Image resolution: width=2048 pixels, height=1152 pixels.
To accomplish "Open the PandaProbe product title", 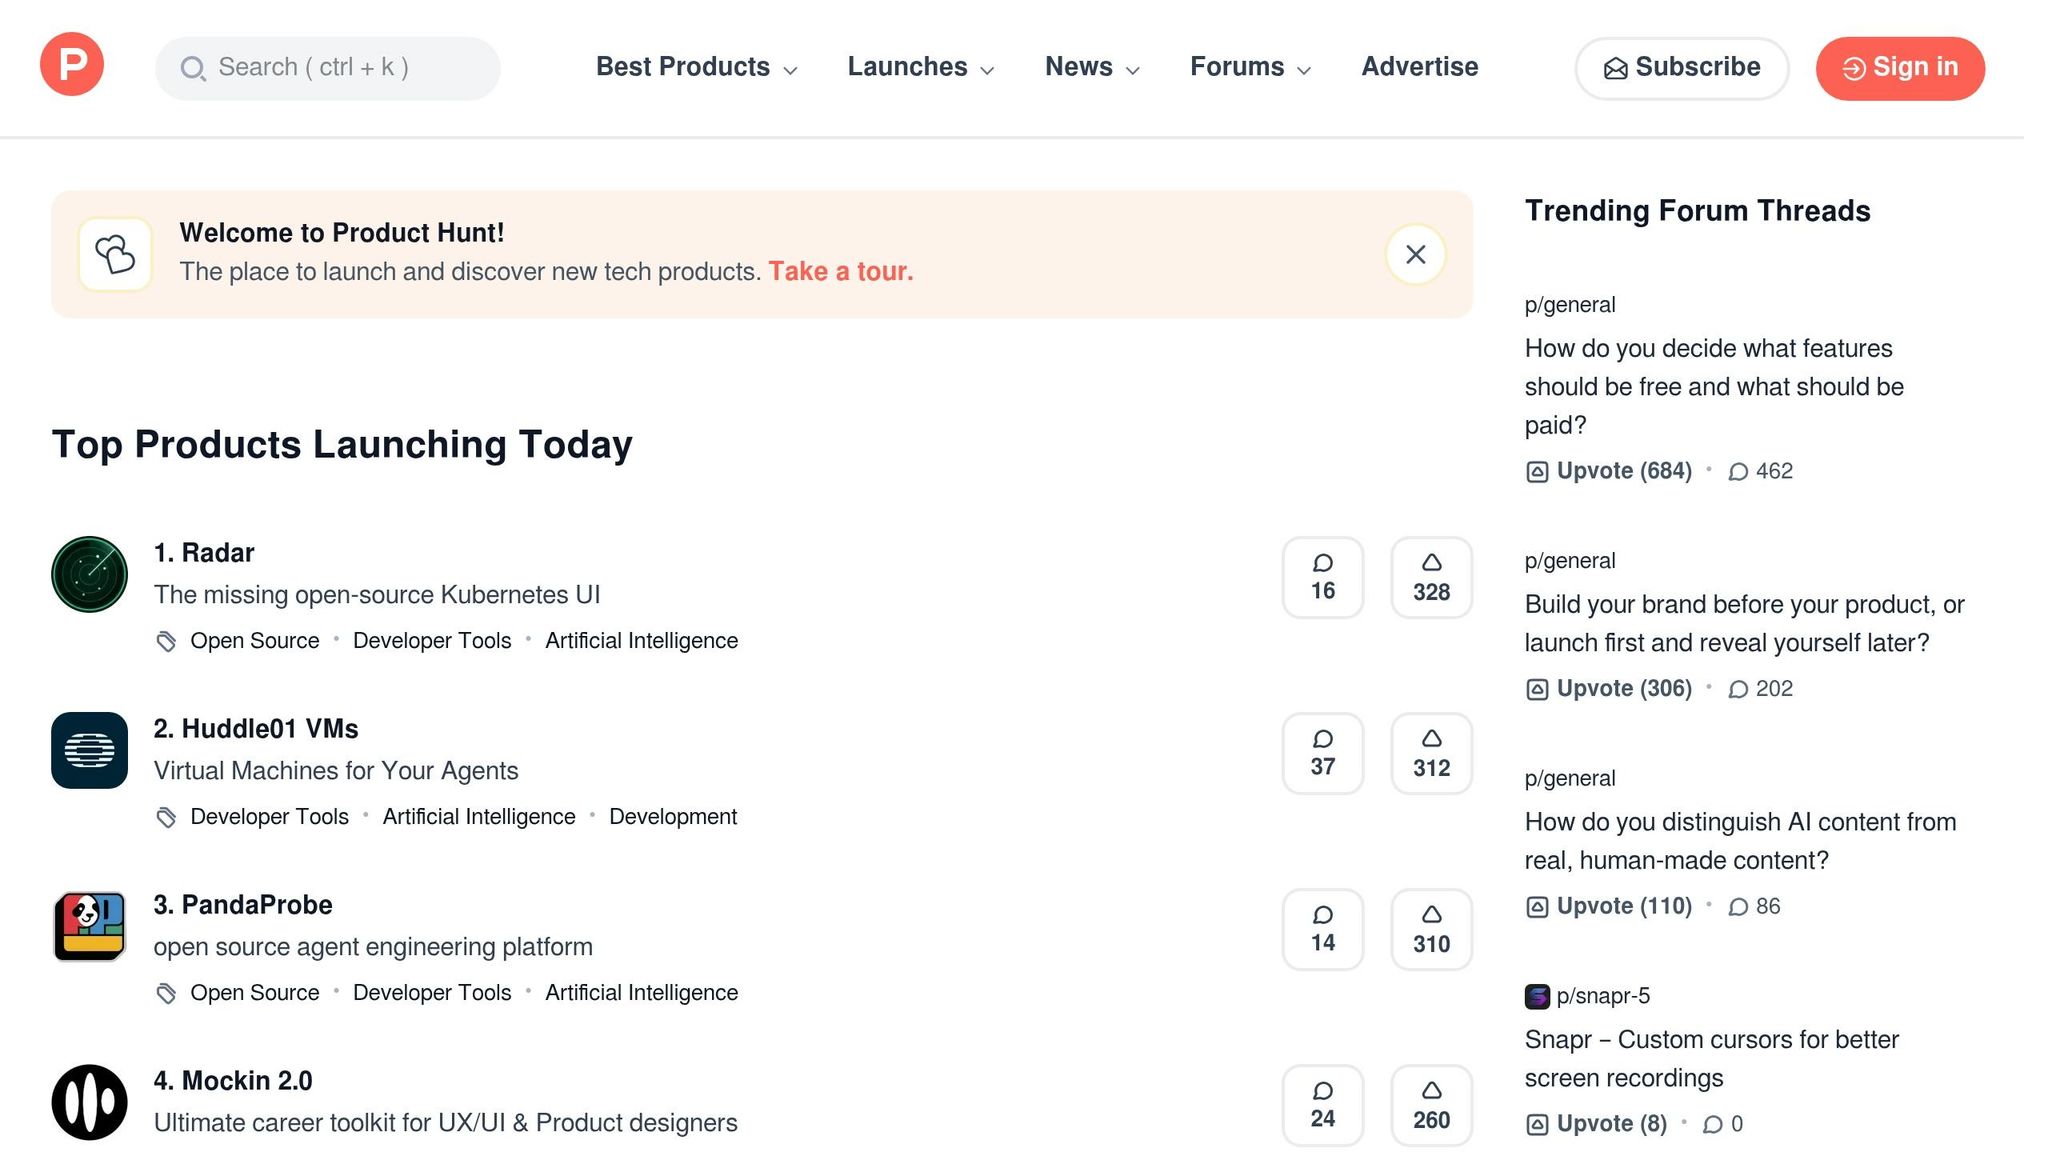I will click(x=243, y=905).
